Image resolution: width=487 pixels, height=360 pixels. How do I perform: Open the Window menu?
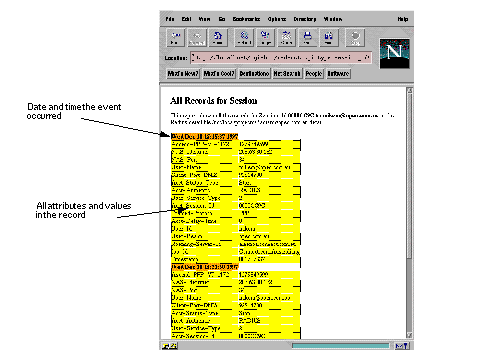333,19
